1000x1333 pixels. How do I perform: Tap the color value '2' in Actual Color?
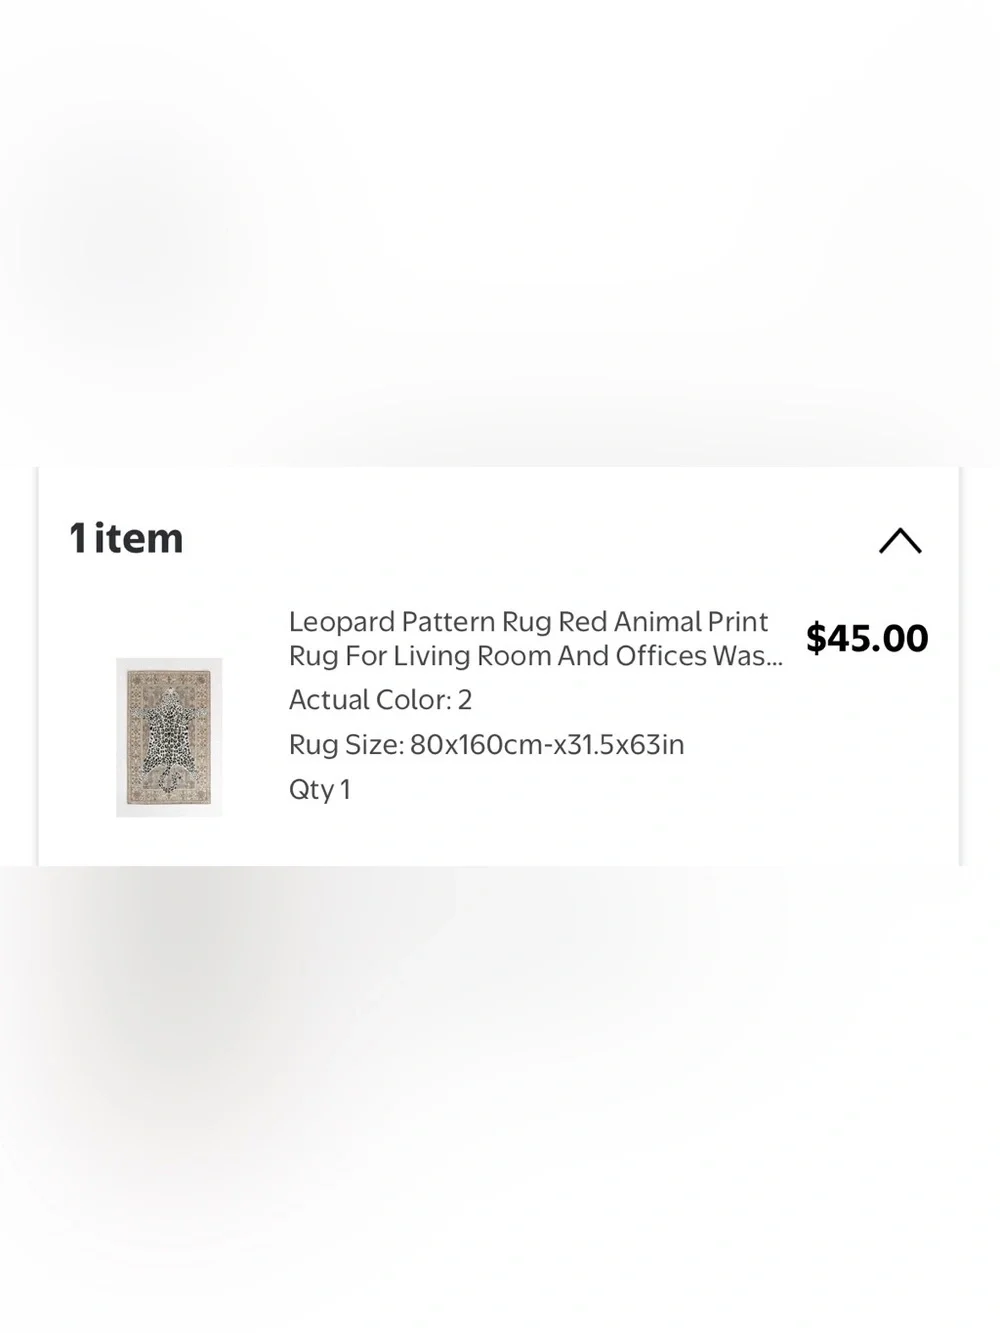[465, 700]
